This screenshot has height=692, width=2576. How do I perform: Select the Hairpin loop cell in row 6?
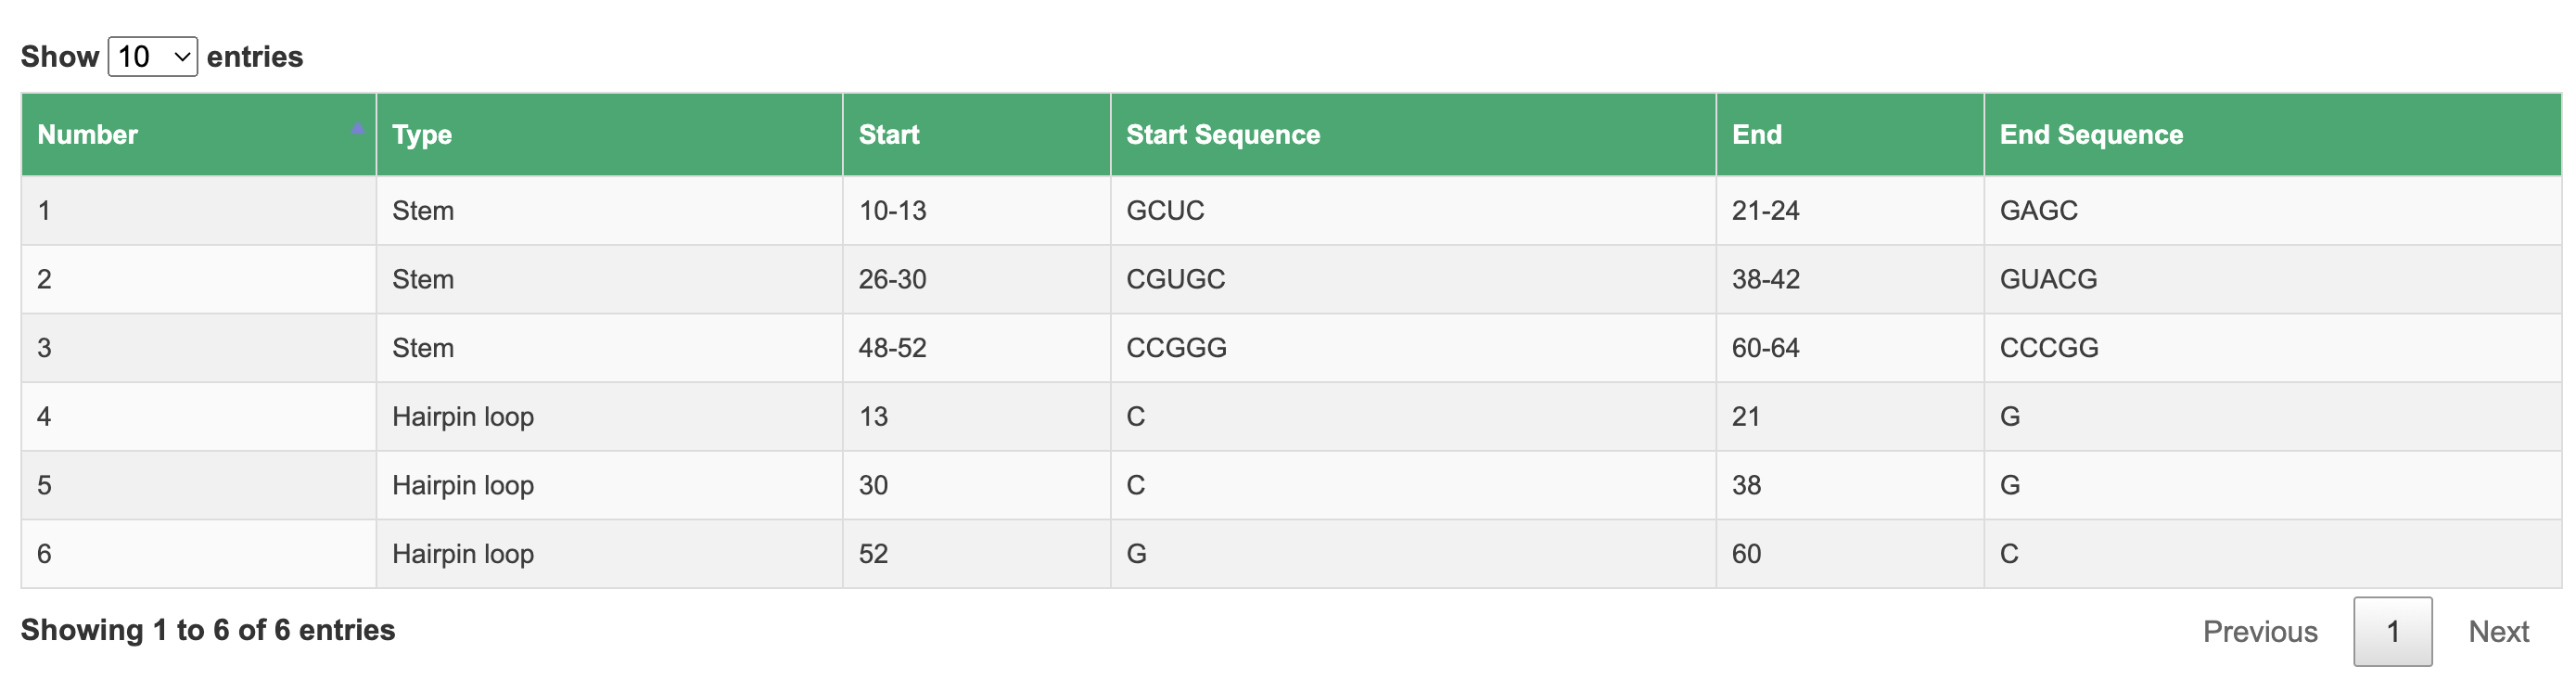tap(609, 554)
